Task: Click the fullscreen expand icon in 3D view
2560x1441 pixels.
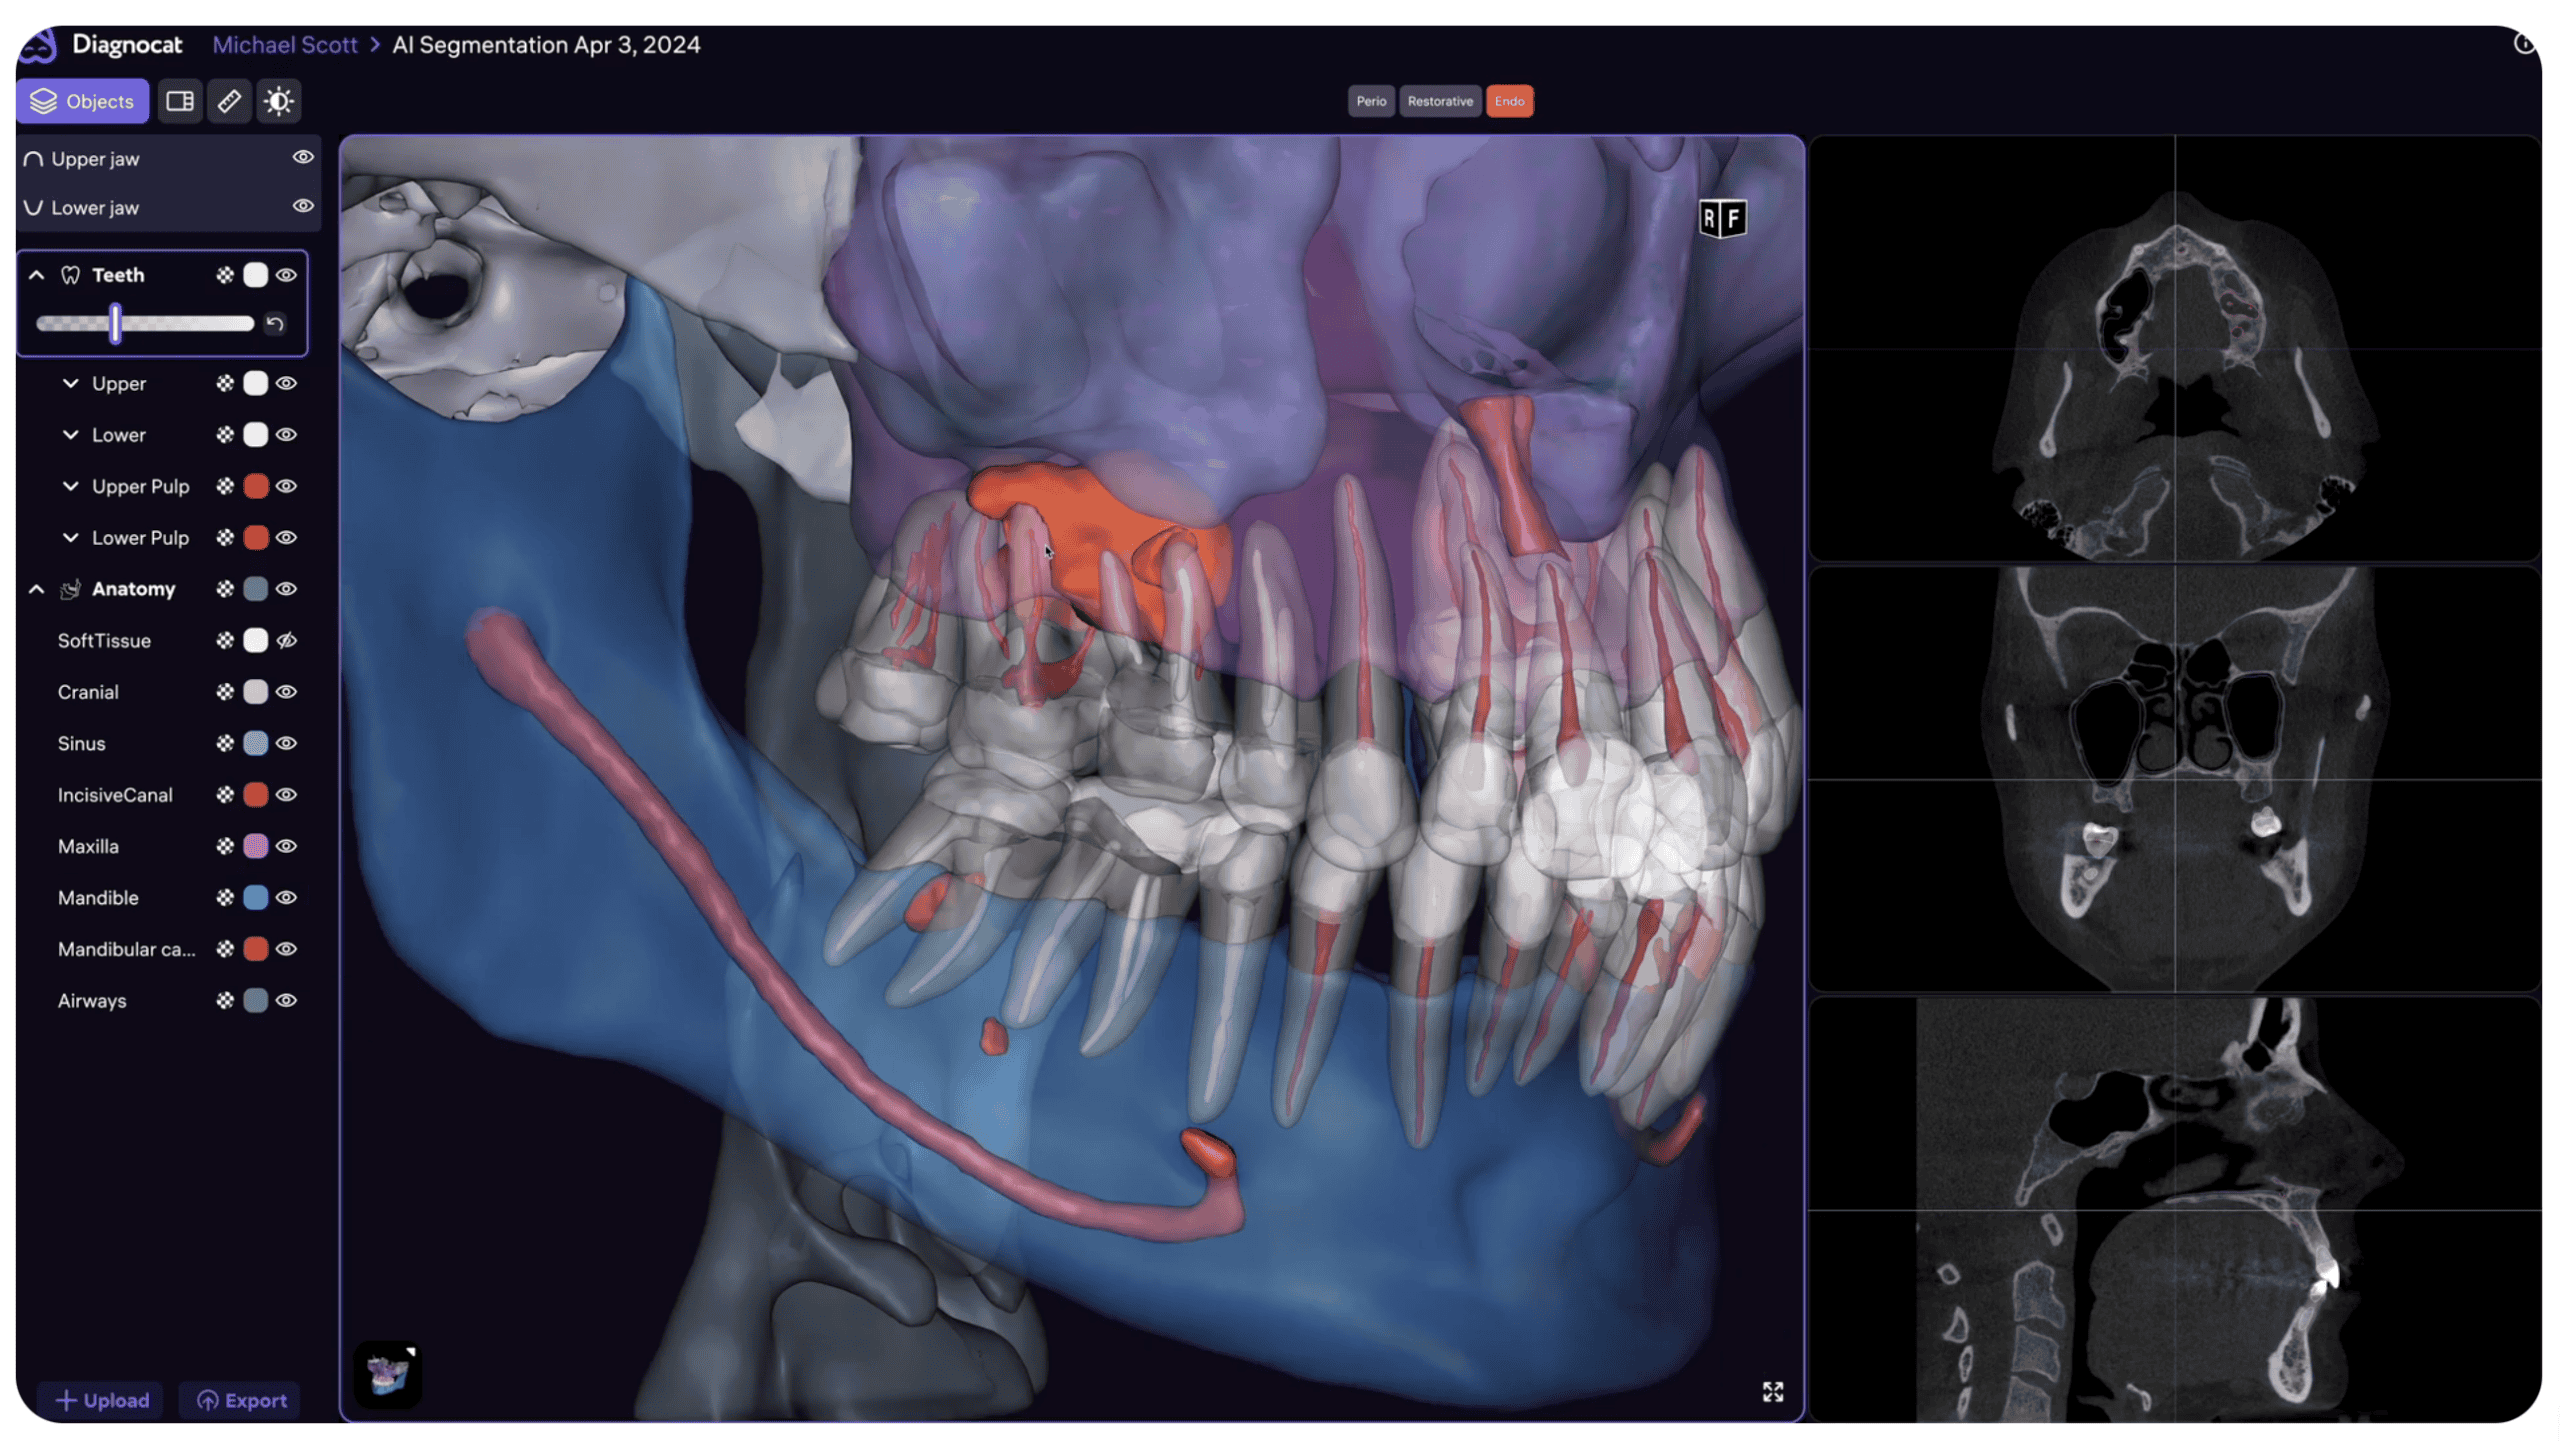Action: pos(1772,1392)
